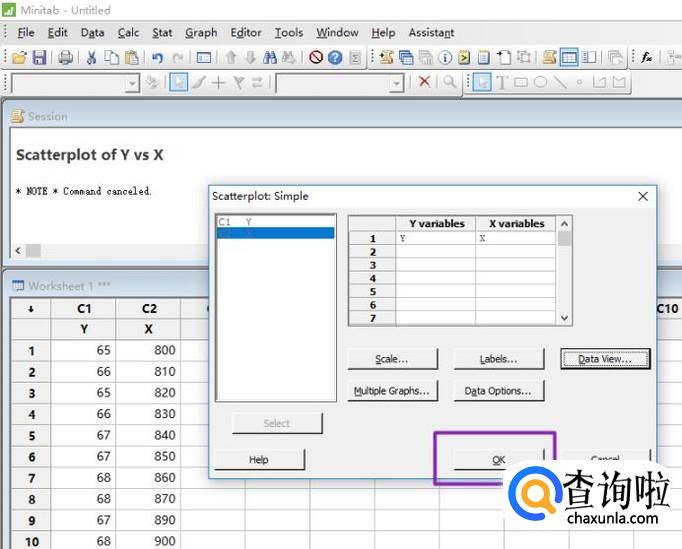682x549 pixels.
Task: Open the Graph menu
Action: (201, 33)
